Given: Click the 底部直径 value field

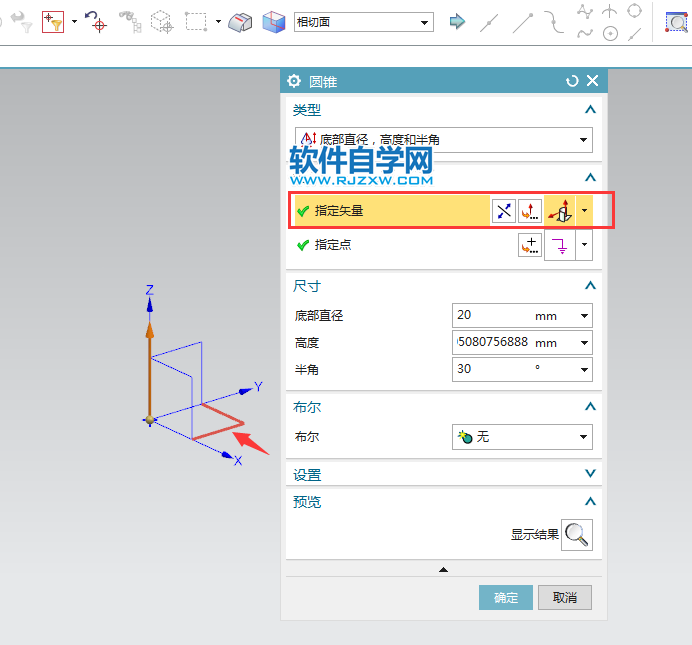Looking at the screenshot, I should [492, 315].
